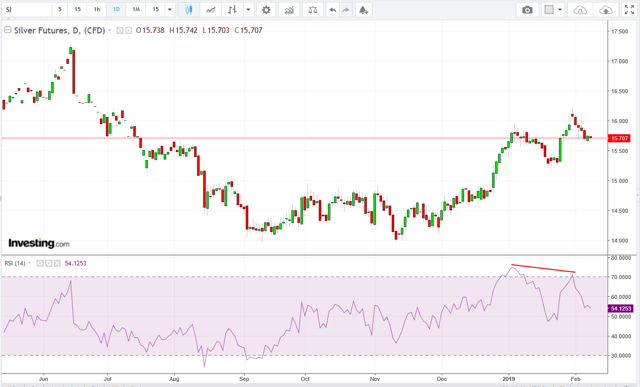The height and width of the screenshot is (387, 640).
Task: Create a price alert bell
Action: tap(363, 9)
